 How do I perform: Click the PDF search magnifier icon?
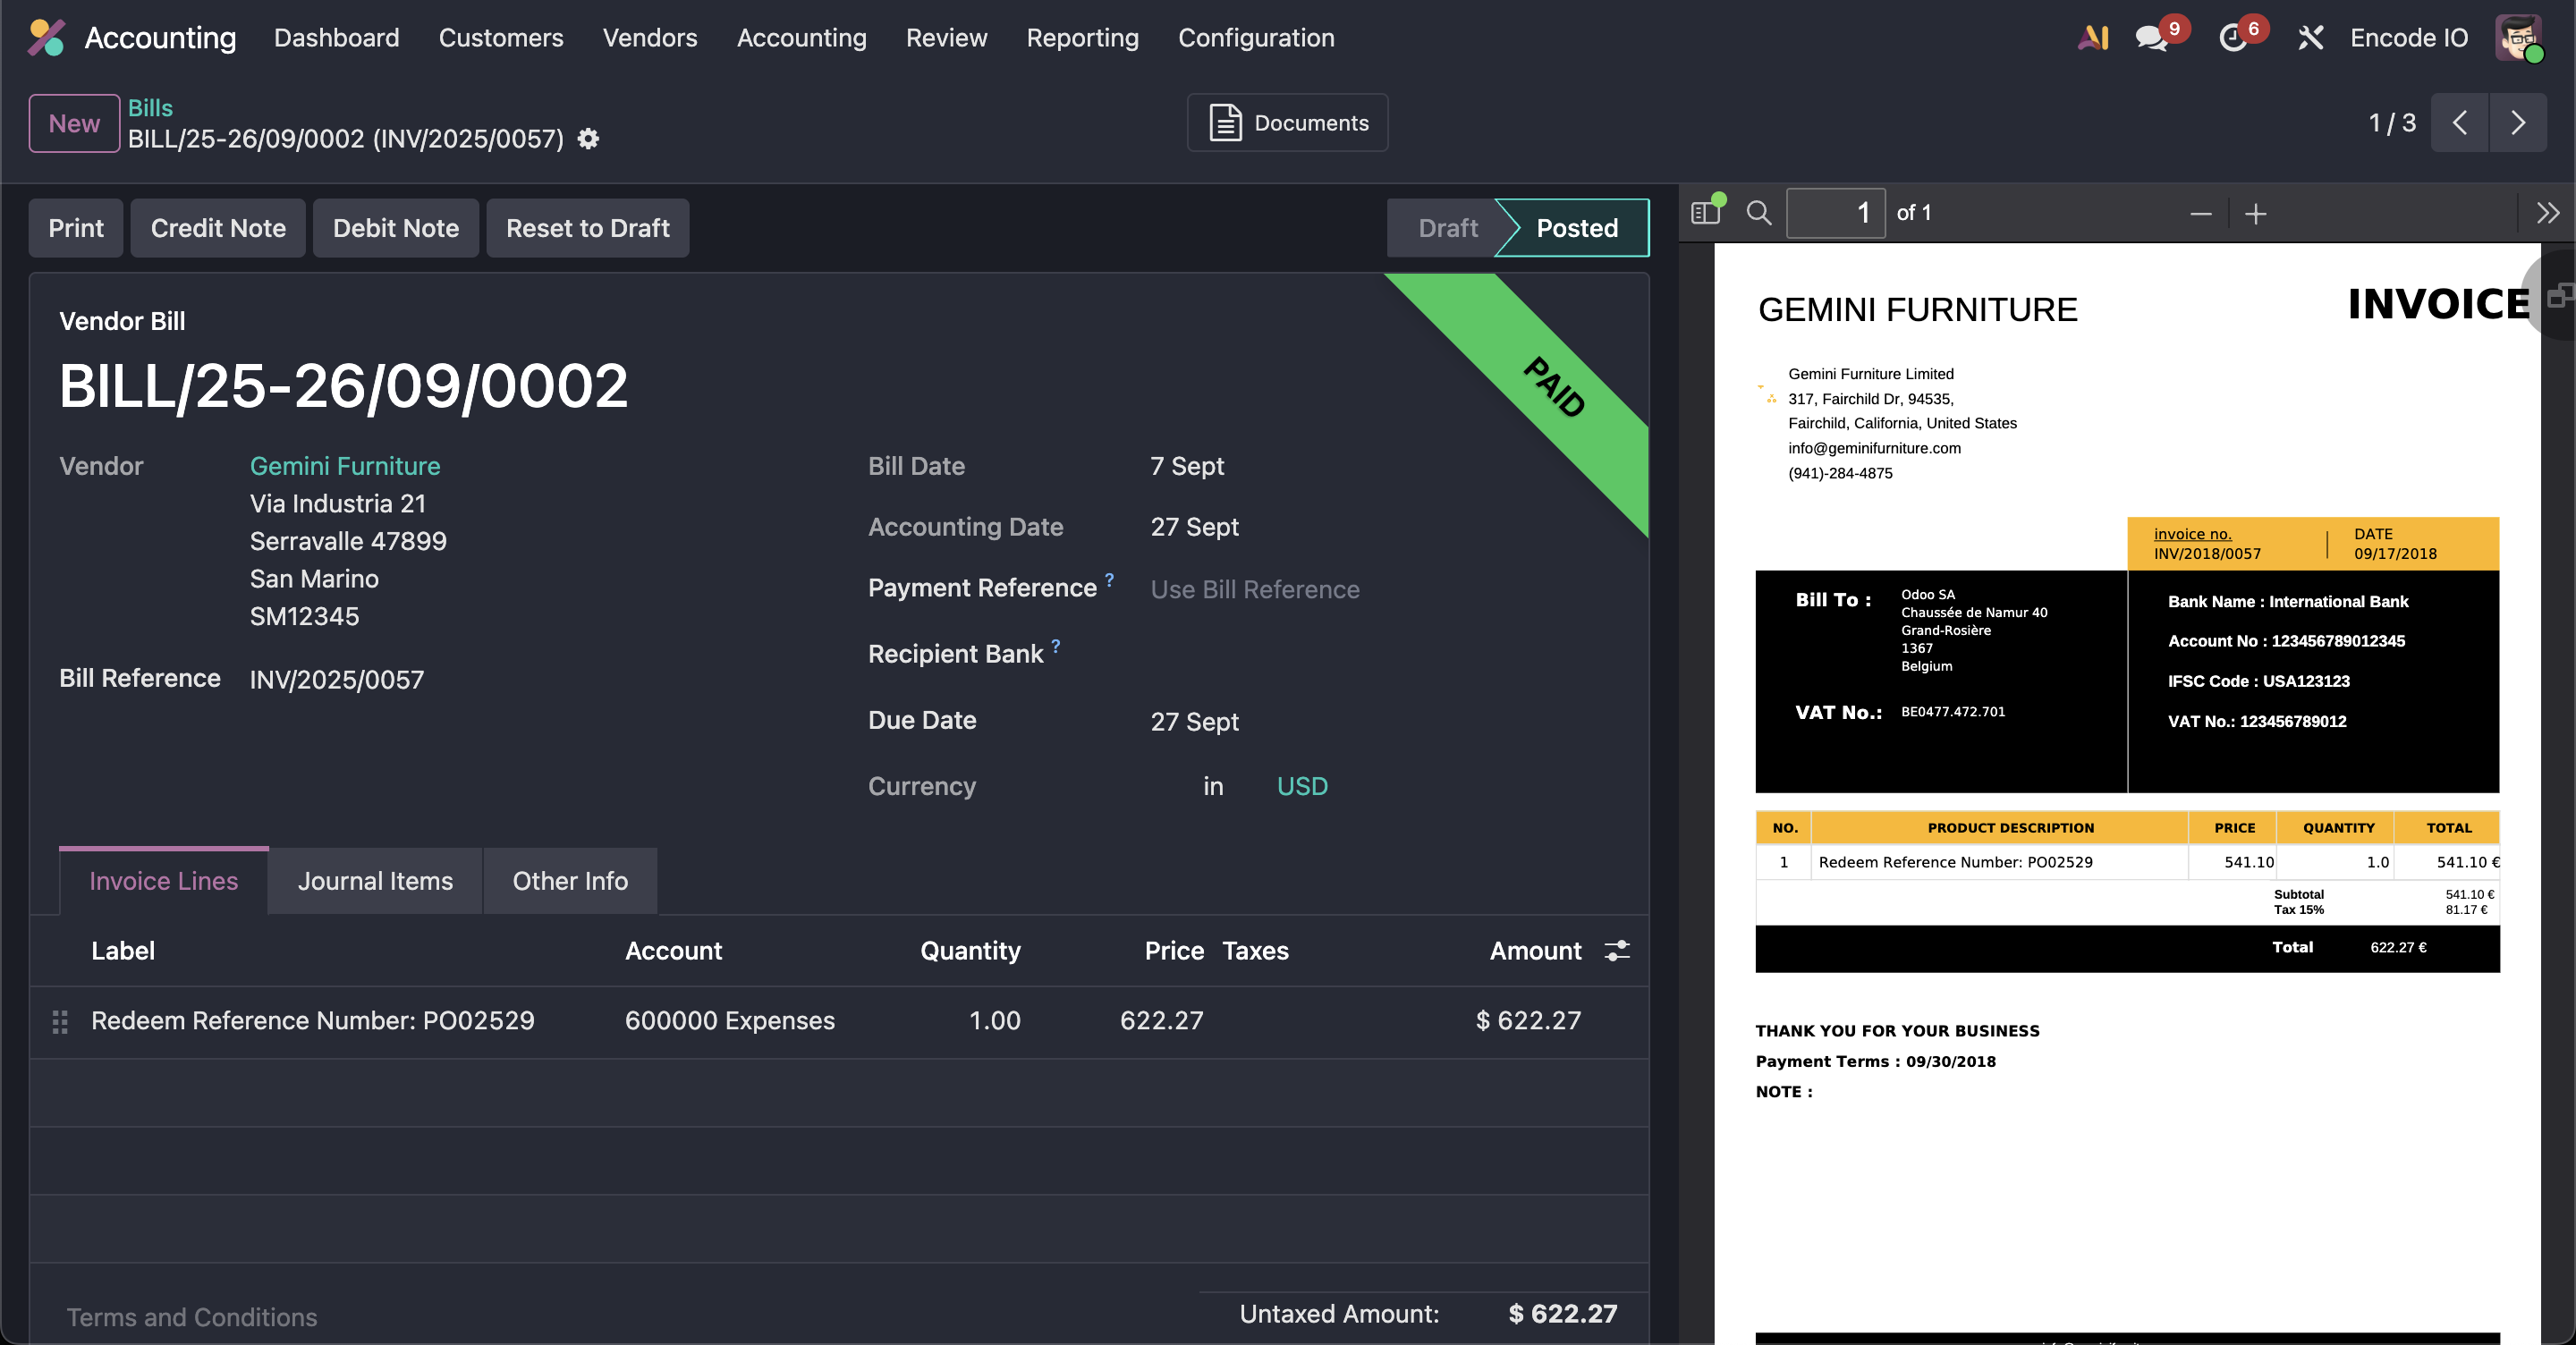1758,212
